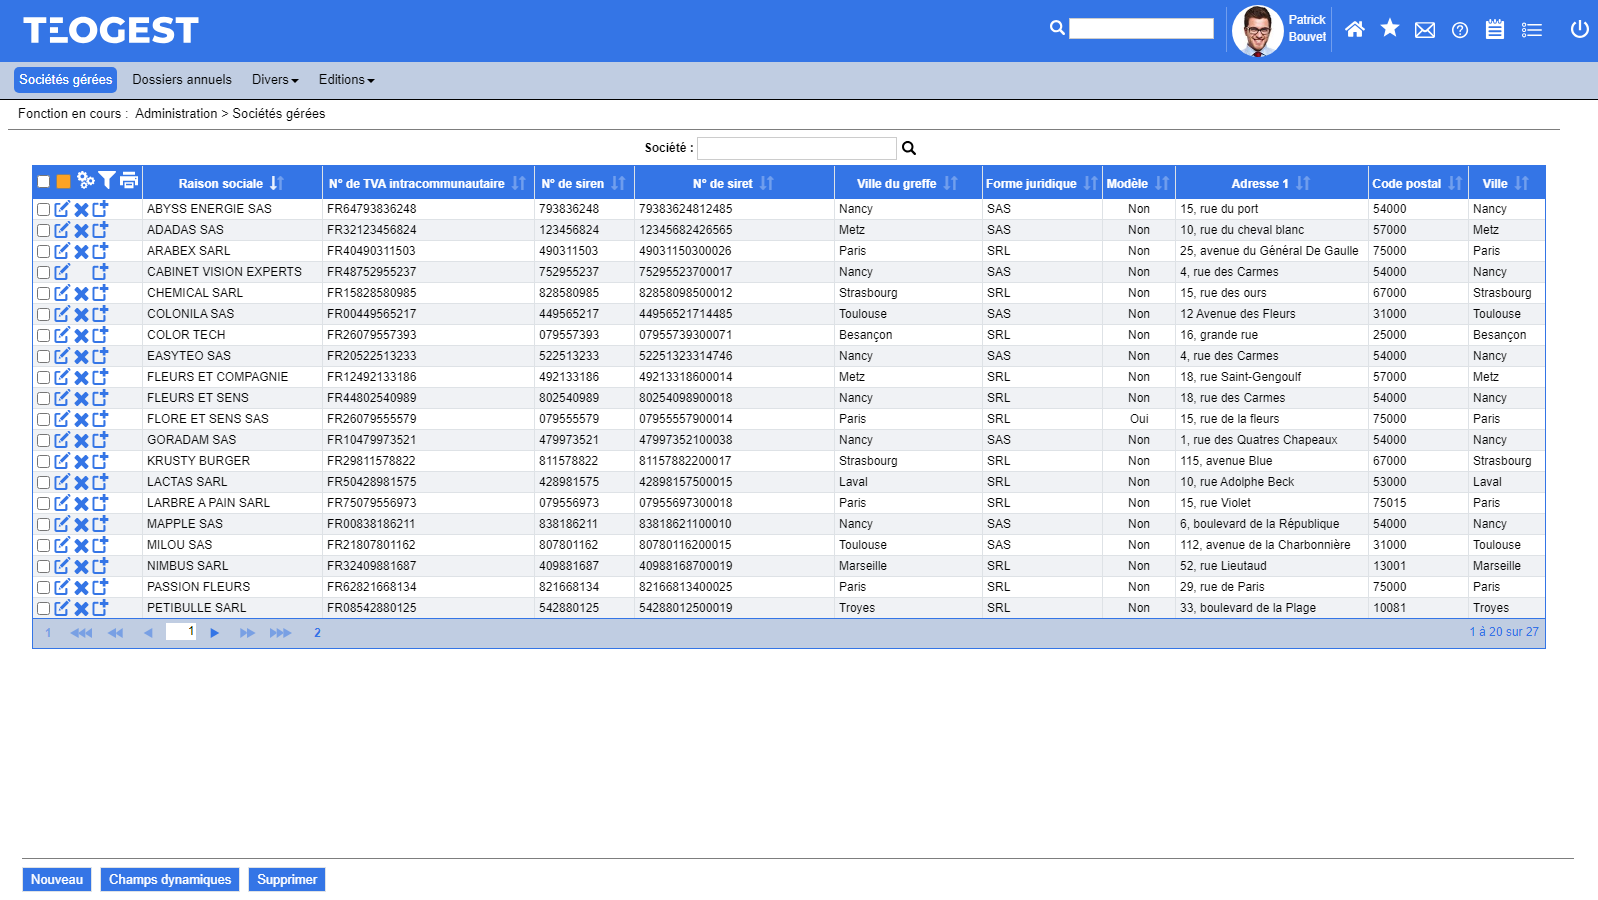Check the select-all checkbox in table header
This screenshot has width=1598, height=900.
(44, 182)
